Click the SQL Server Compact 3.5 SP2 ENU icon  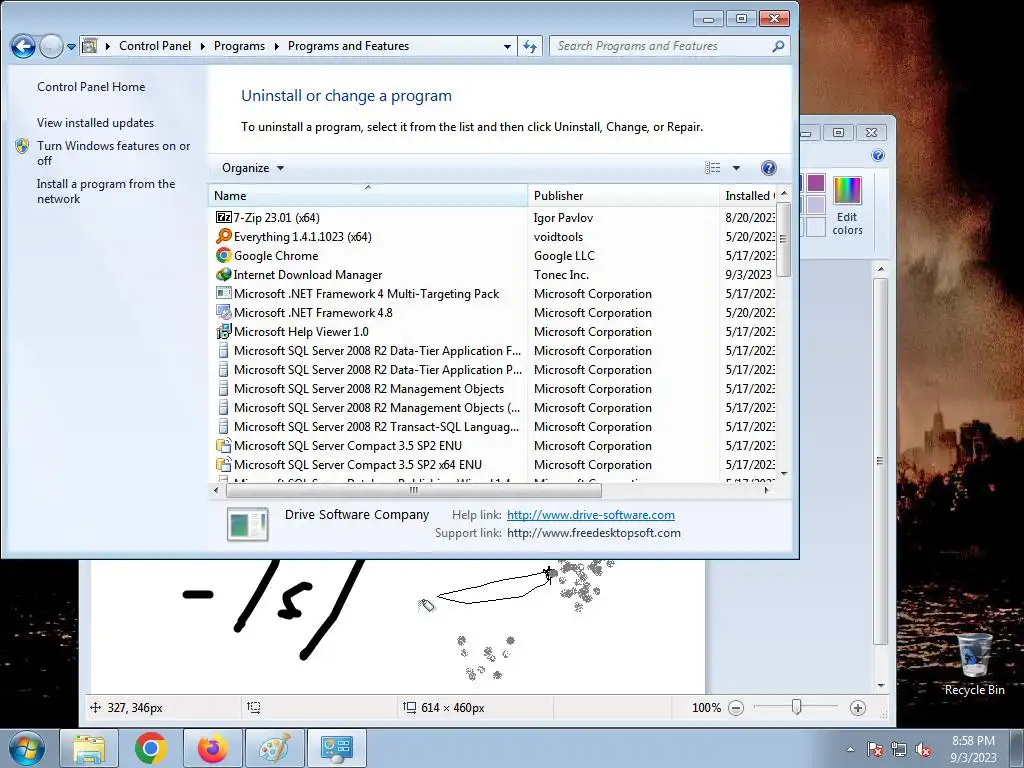[223, 445]
